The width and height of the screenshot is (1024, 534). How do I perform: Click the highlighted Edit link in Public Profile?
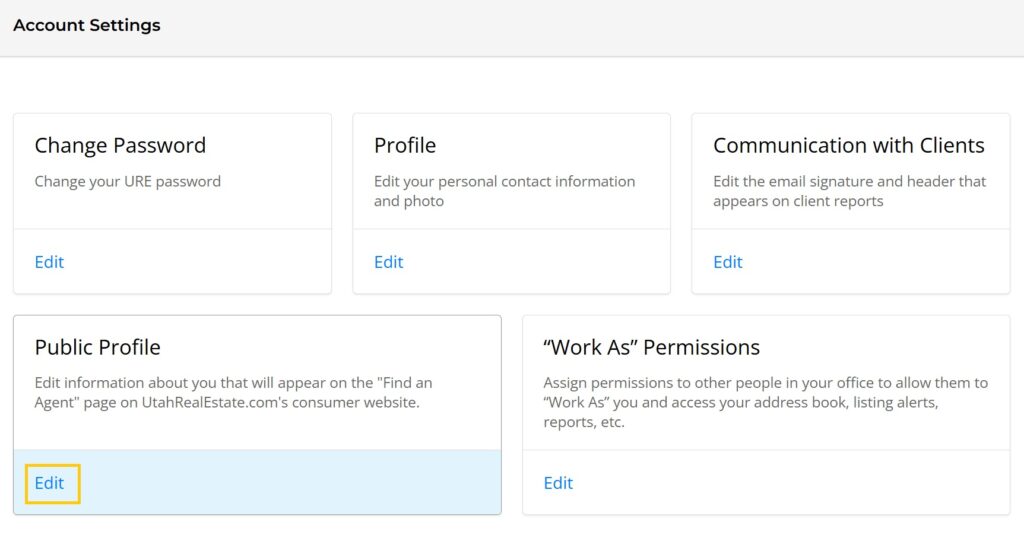(x=50, y=483)
